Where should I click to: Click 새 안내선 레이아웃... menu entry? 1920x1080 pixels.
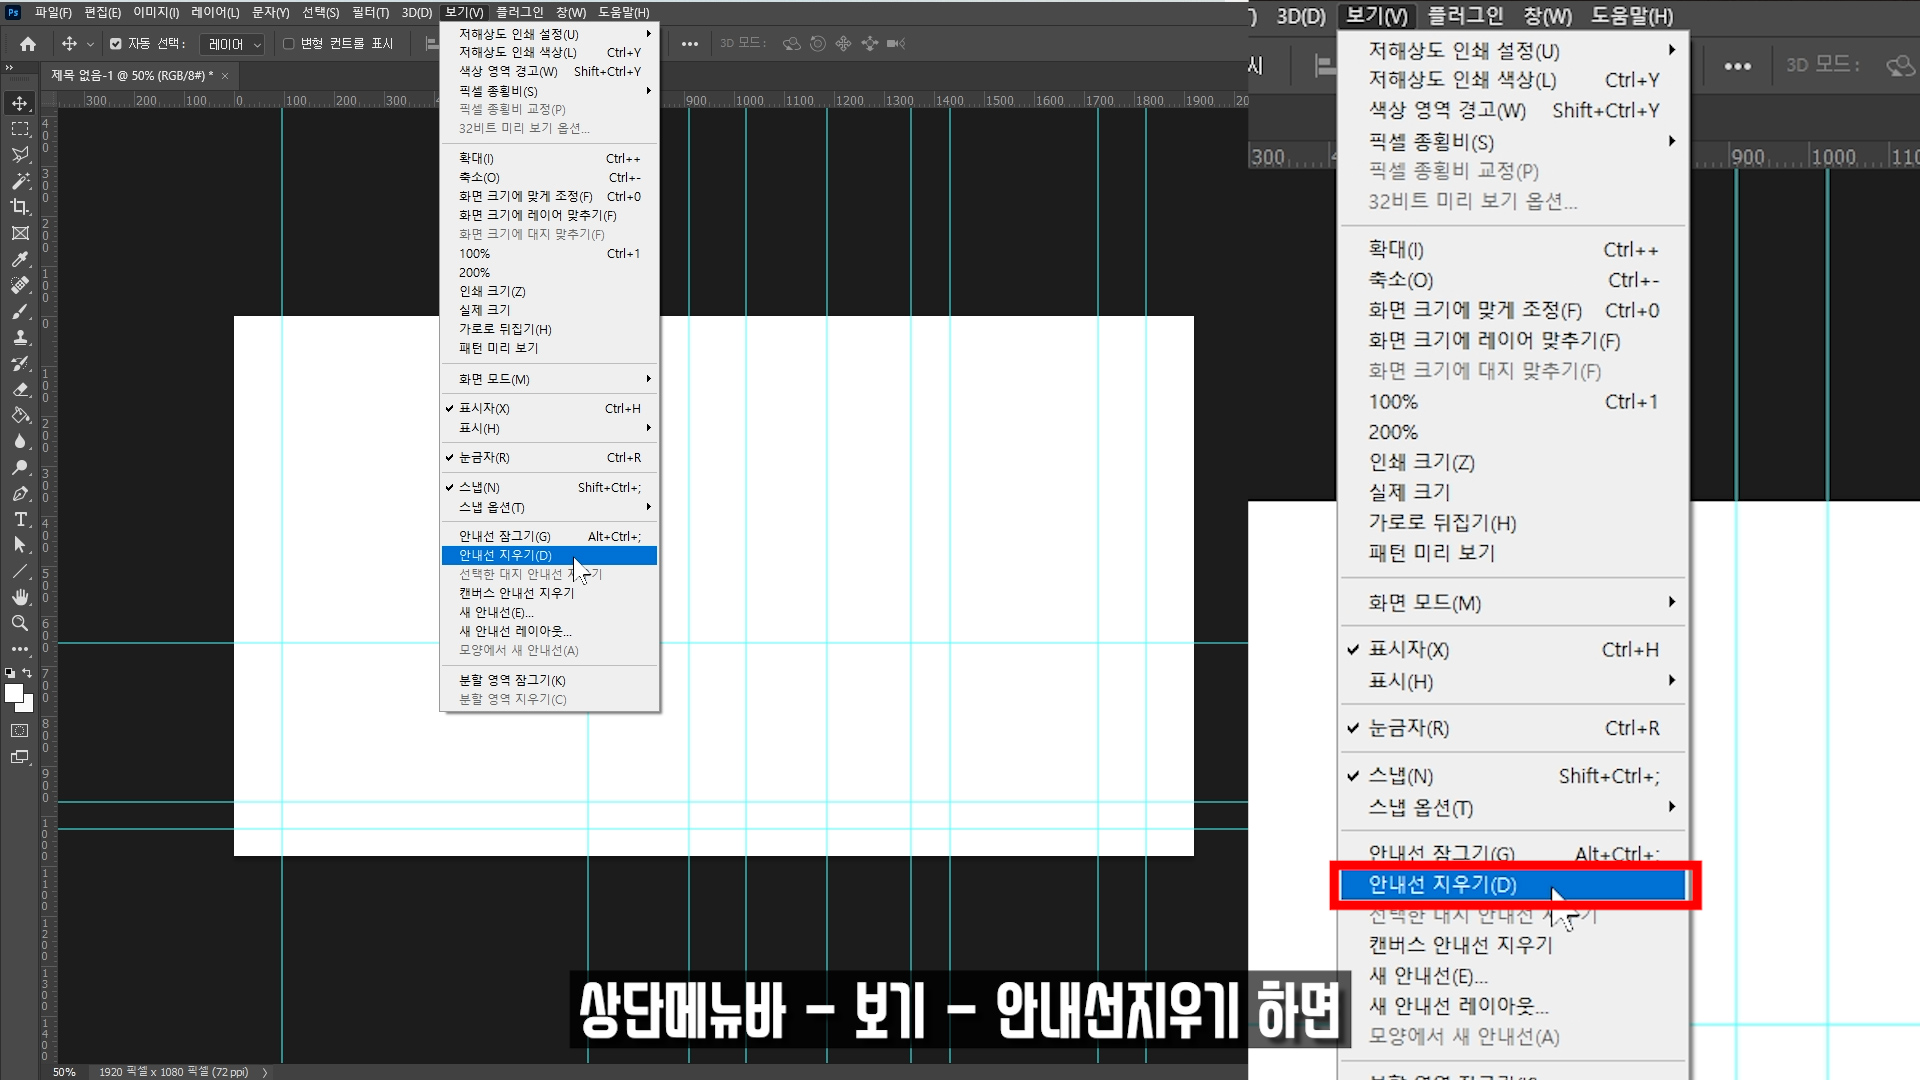(x=515, y=631)
